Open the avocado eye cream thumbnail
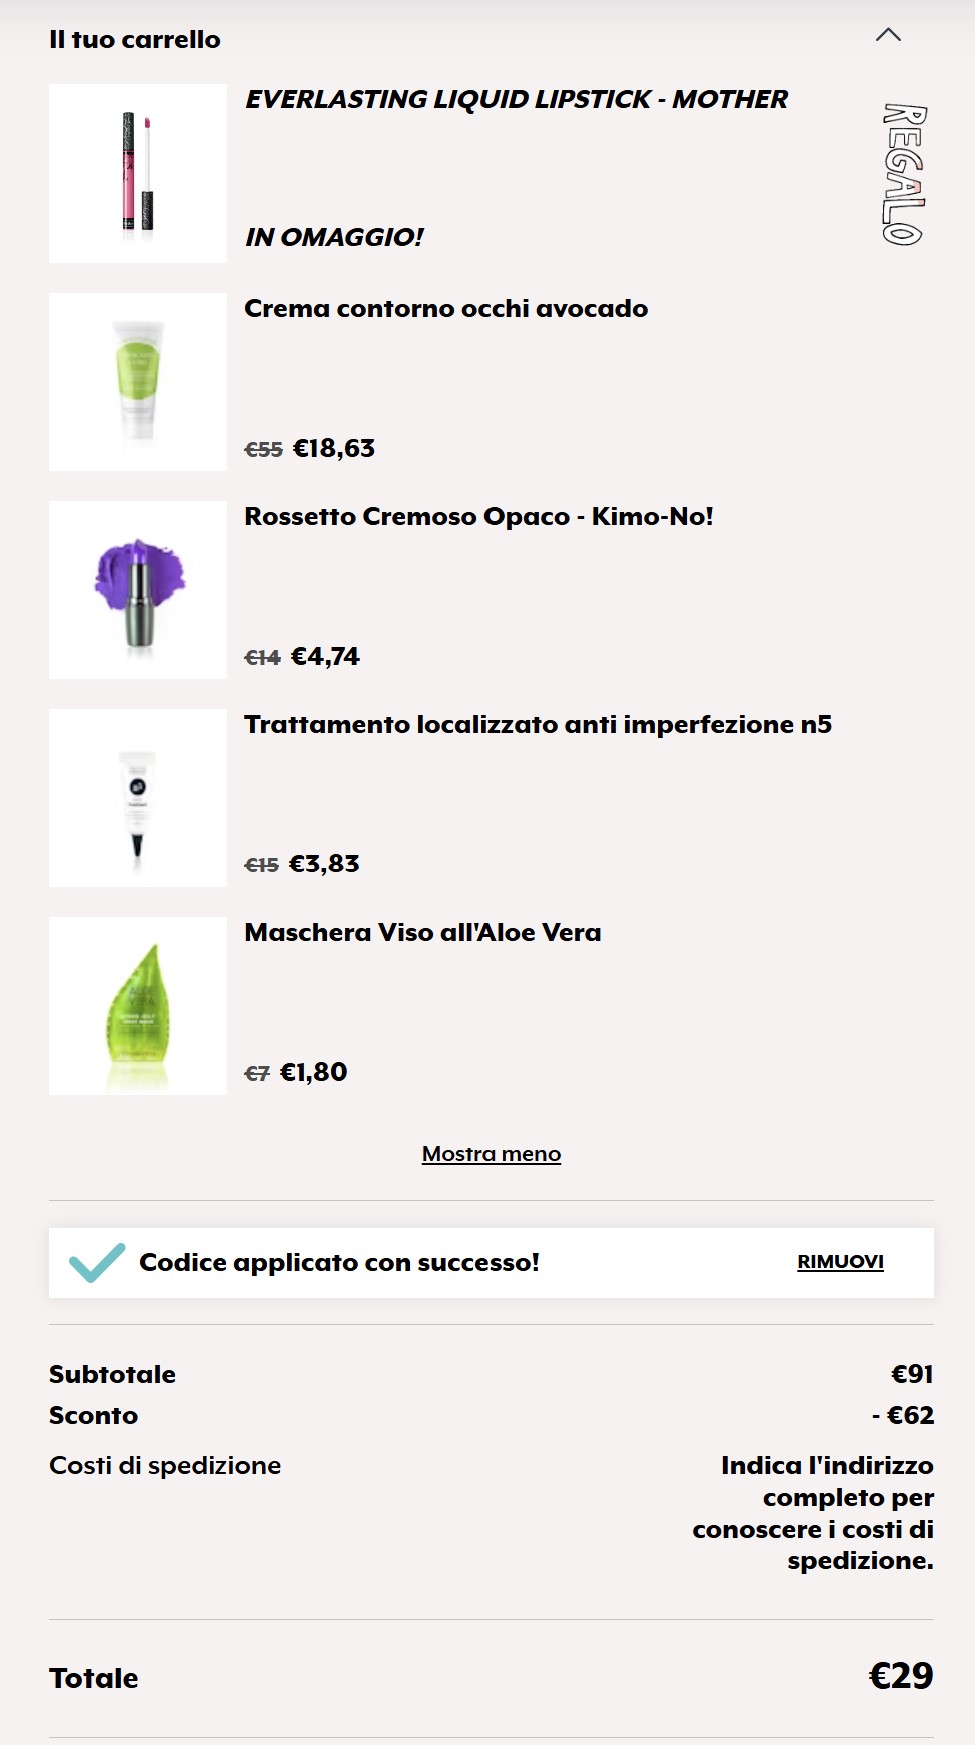975x1745 pixels. 138,382
